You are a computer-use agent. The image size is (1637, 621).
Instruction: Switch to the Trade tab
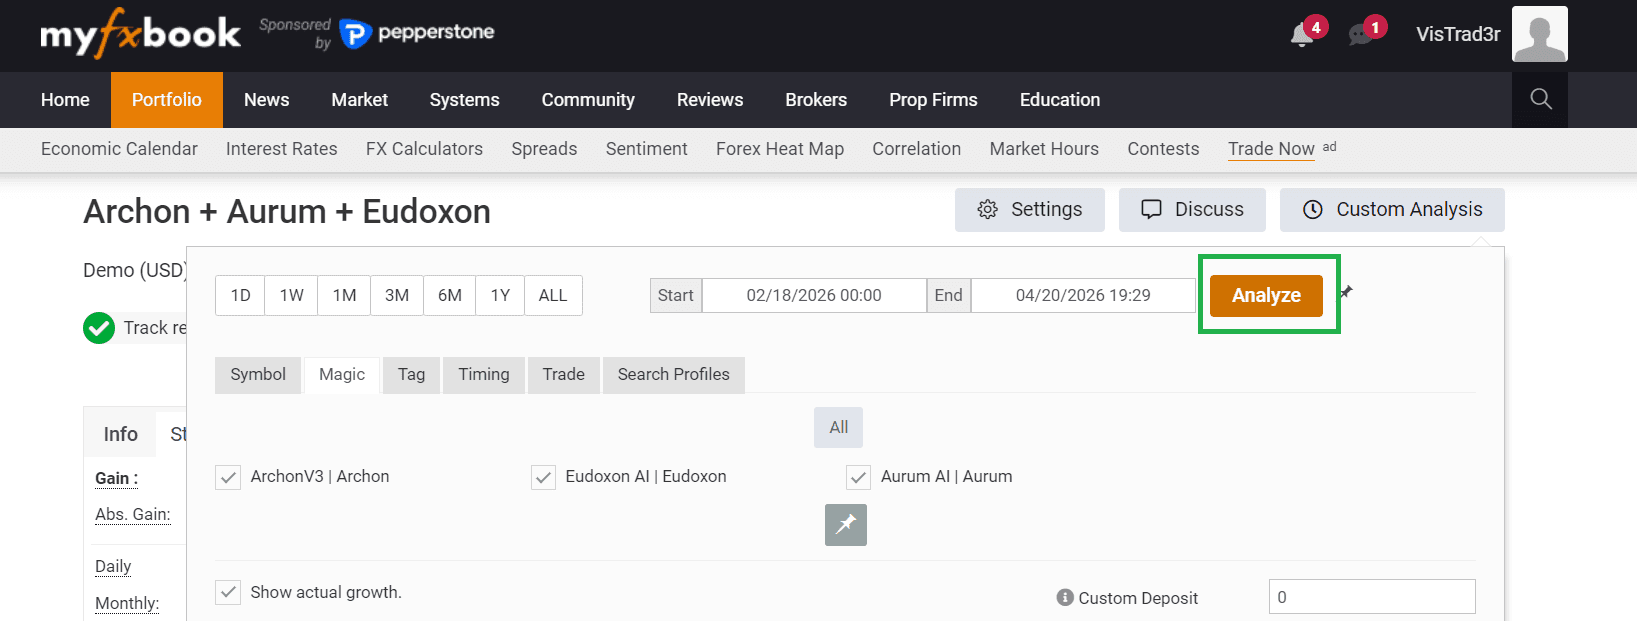(x=564, y=375)
